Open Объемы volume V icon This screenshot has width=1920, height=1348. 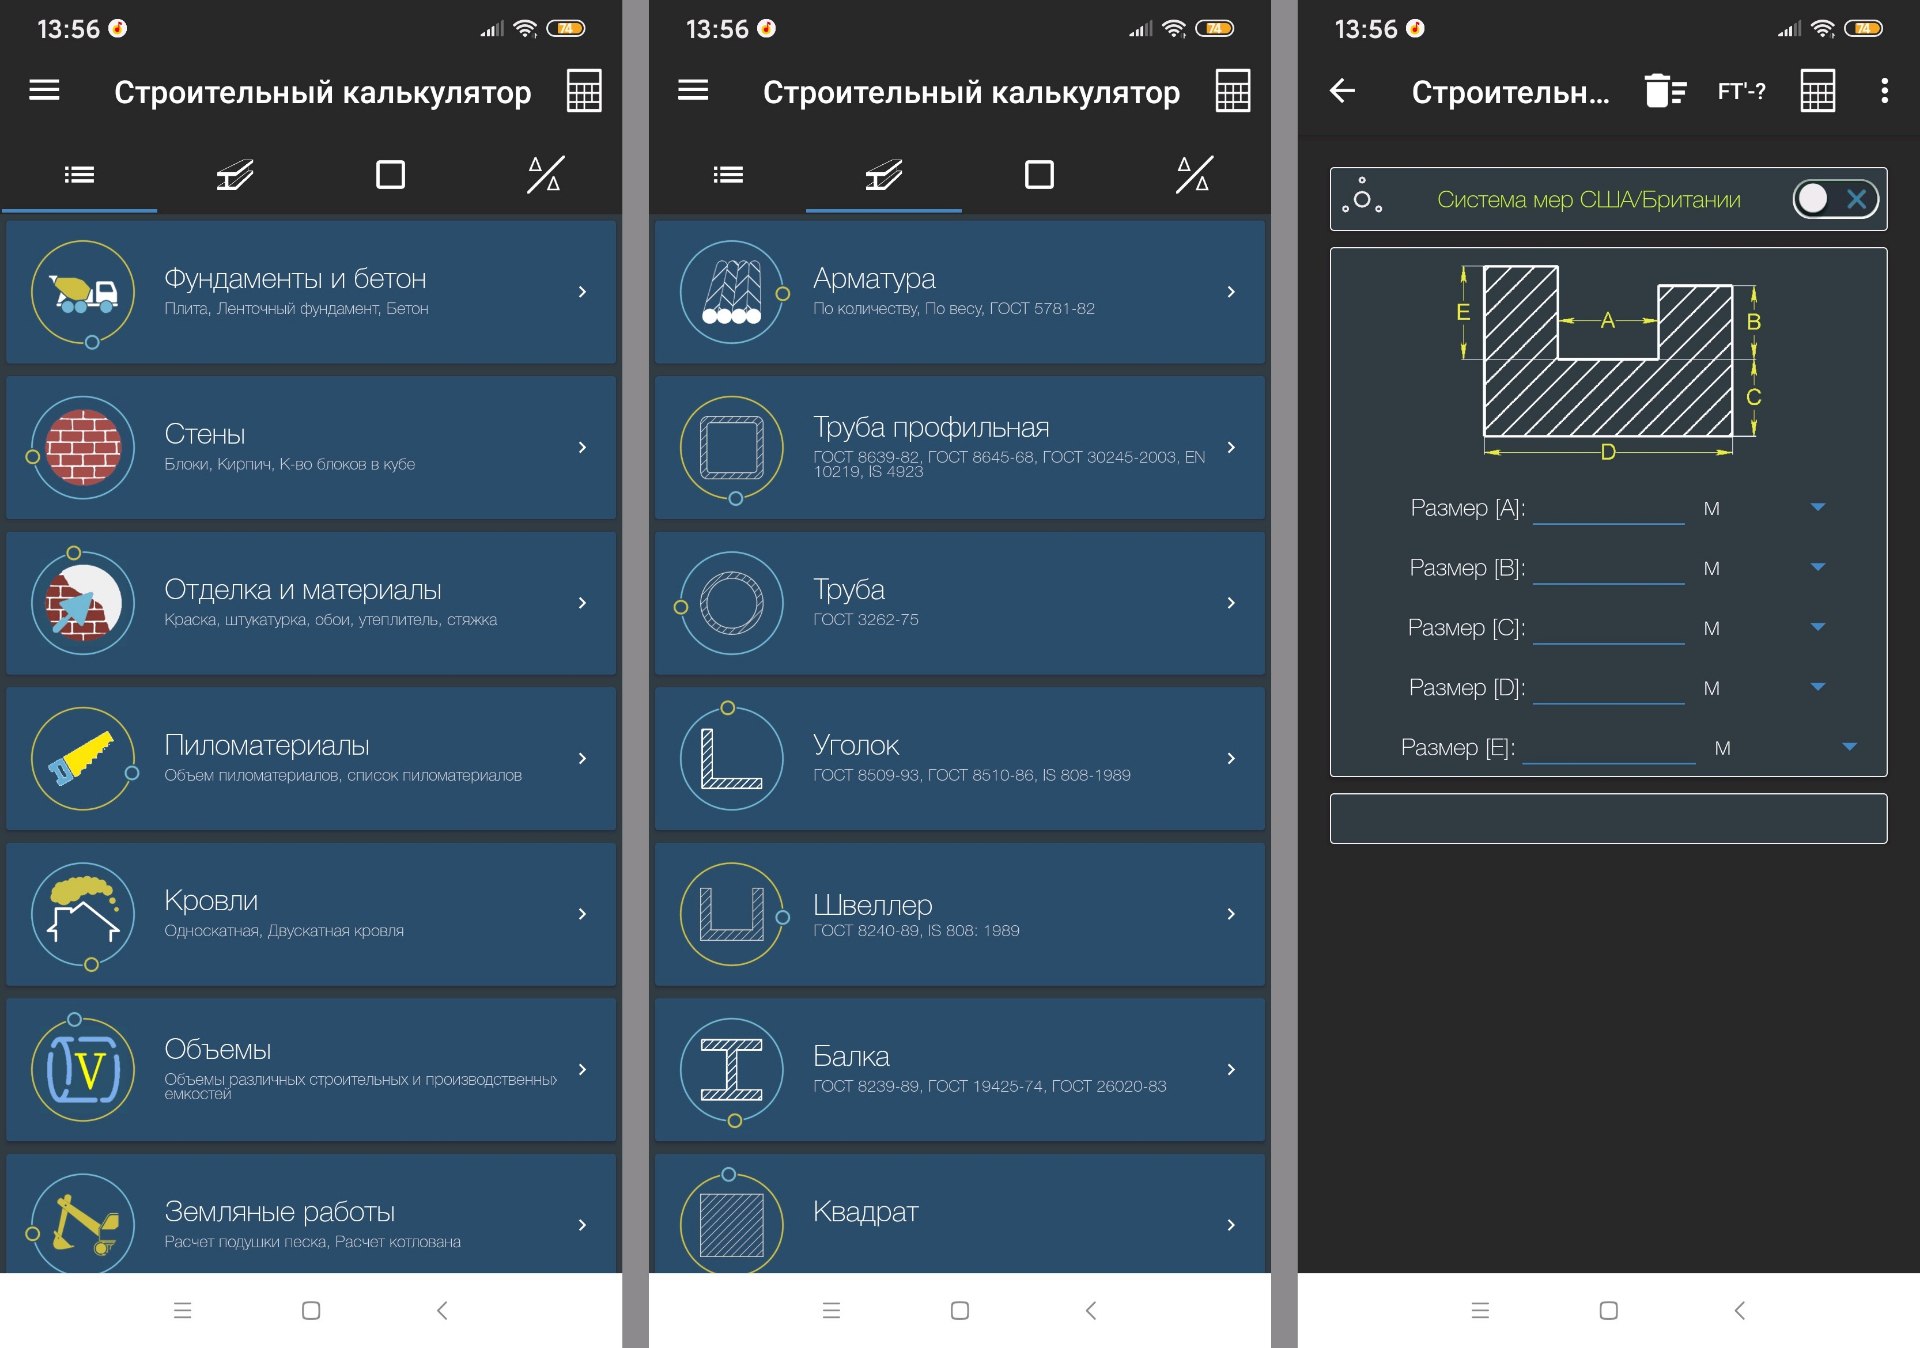coord(83,1069)
